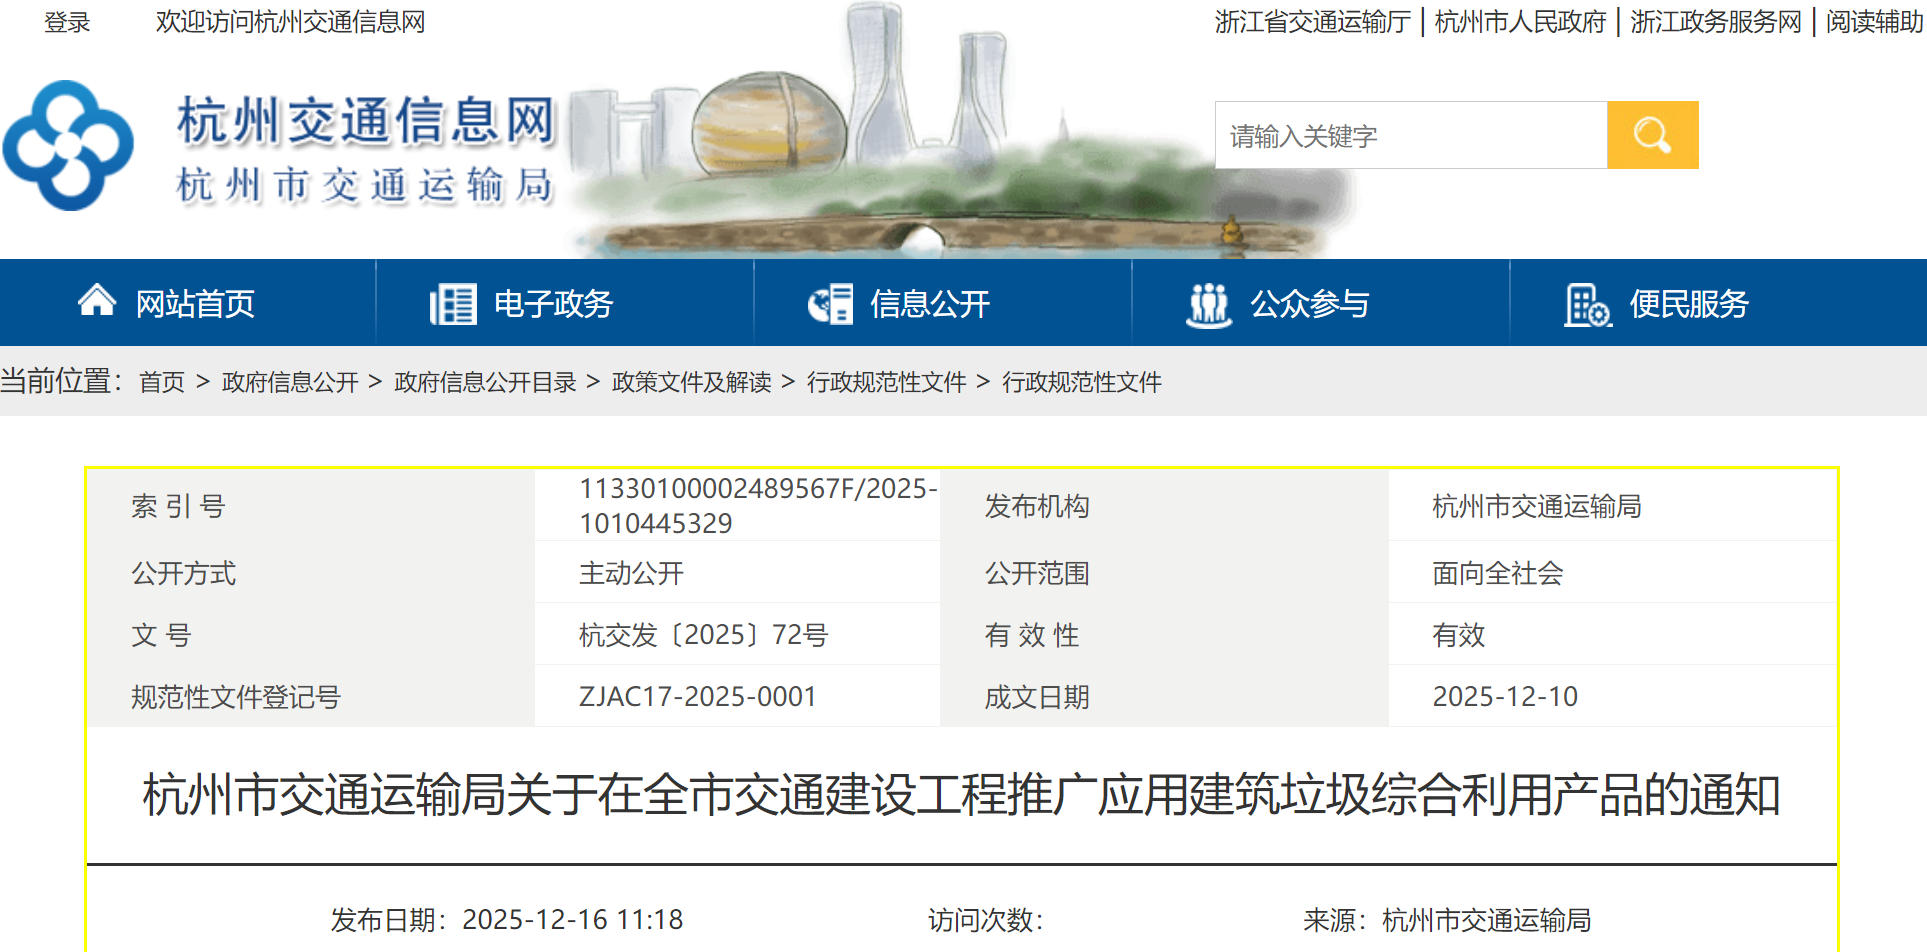
Task: Enable 阅读辅助 reading assistance
Action: (x=1874, y=22)
